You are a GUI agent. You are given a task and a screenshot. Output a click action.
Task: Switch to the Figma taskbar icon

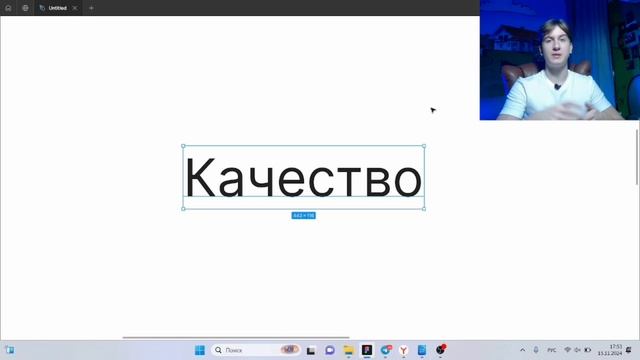point(367,350)
